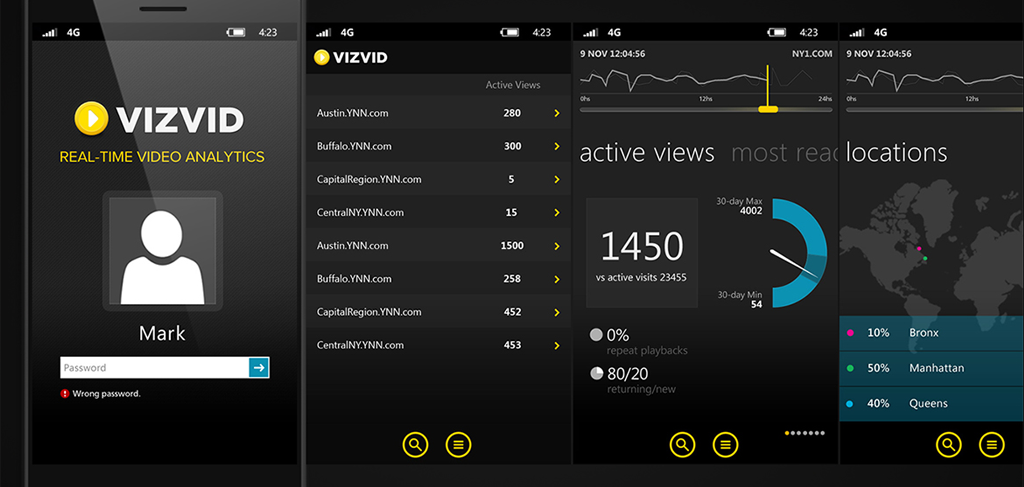Tap the signal bars on the locations screen

[857, 32]
